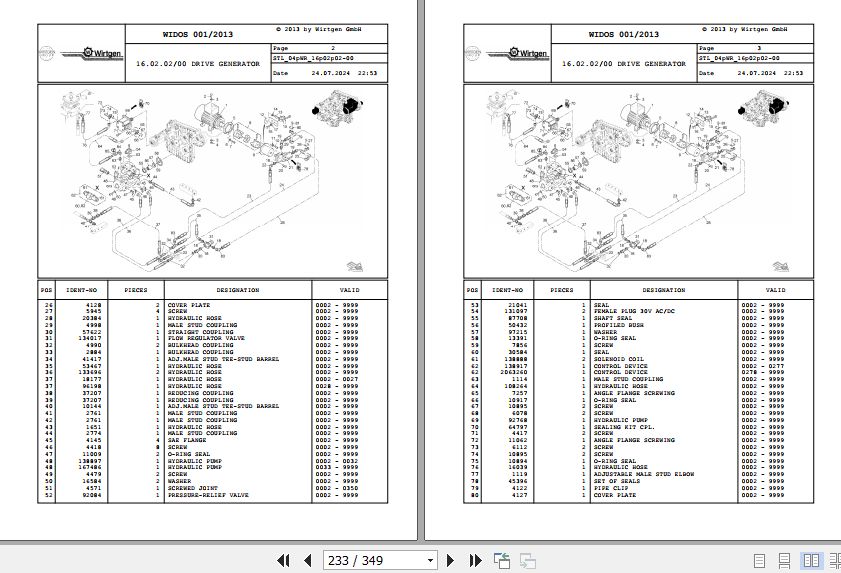Viewport: 841px width, 573px height.
Task: Click the IDENT-NO column header on page 2
Action: [x=82, y=290]
